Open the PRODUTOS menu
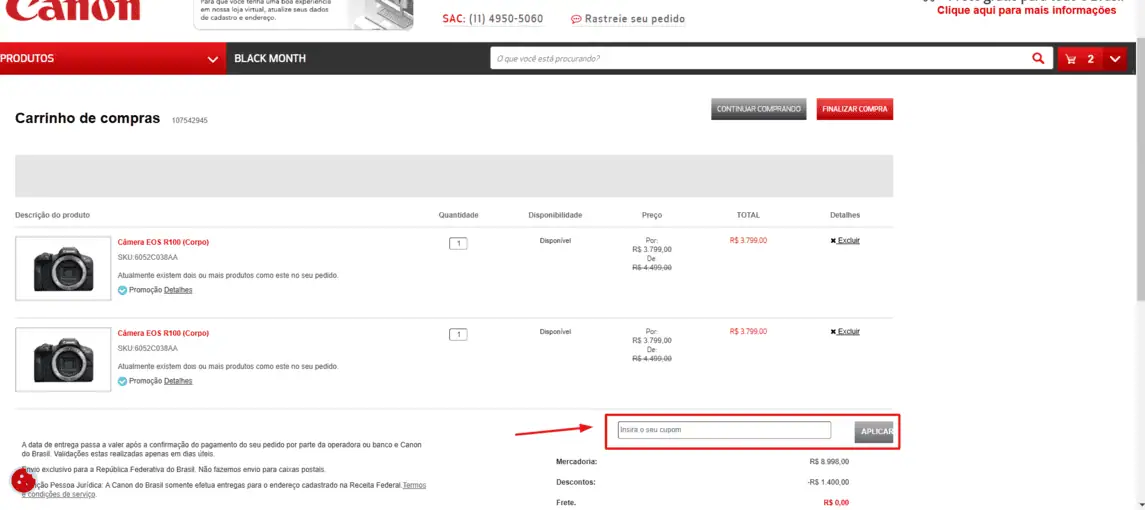 [x=113, y=58]
